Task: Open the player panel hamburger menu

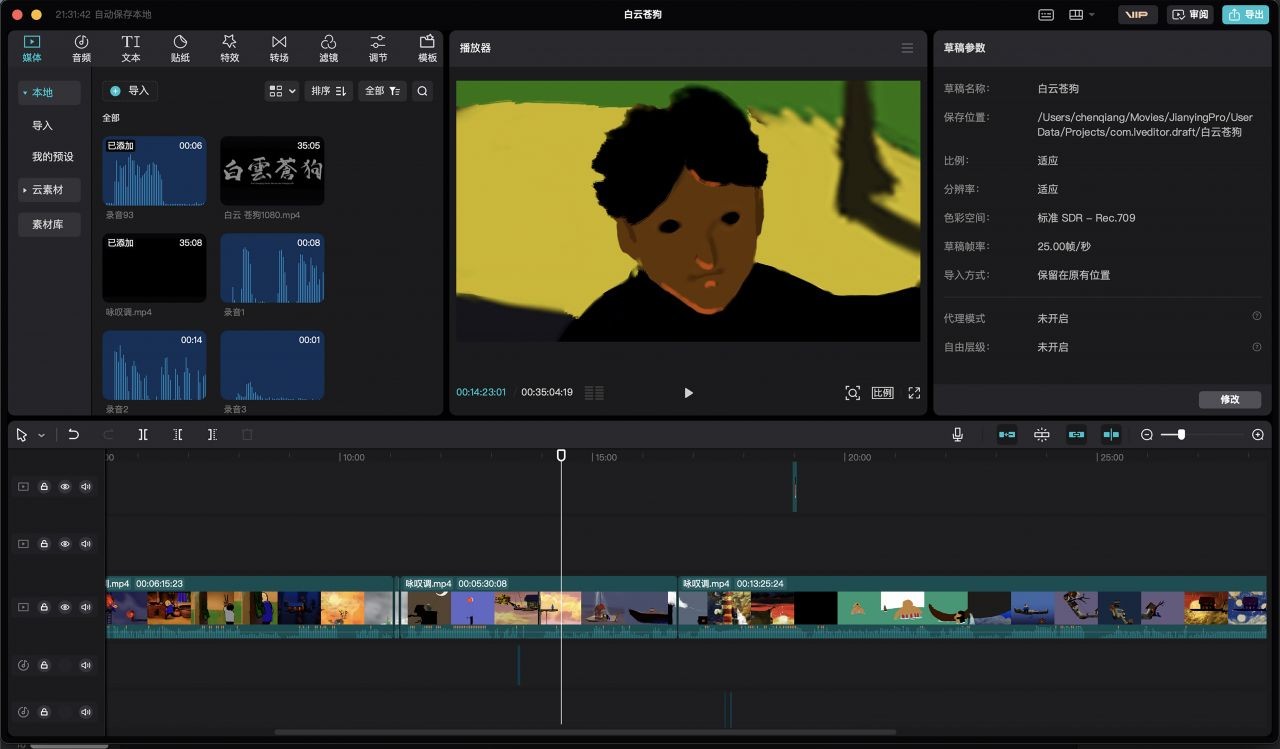Action: tap(907, 48)
